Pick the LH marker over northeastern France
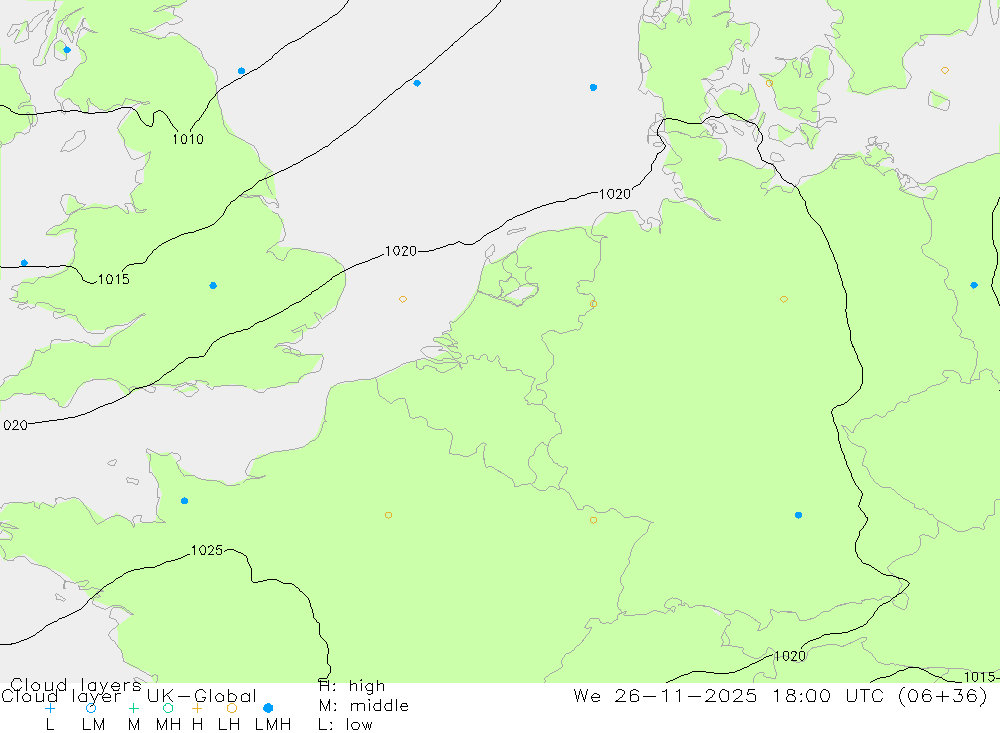Screen dimensions: 1000x733 click(x=593, y=520)
